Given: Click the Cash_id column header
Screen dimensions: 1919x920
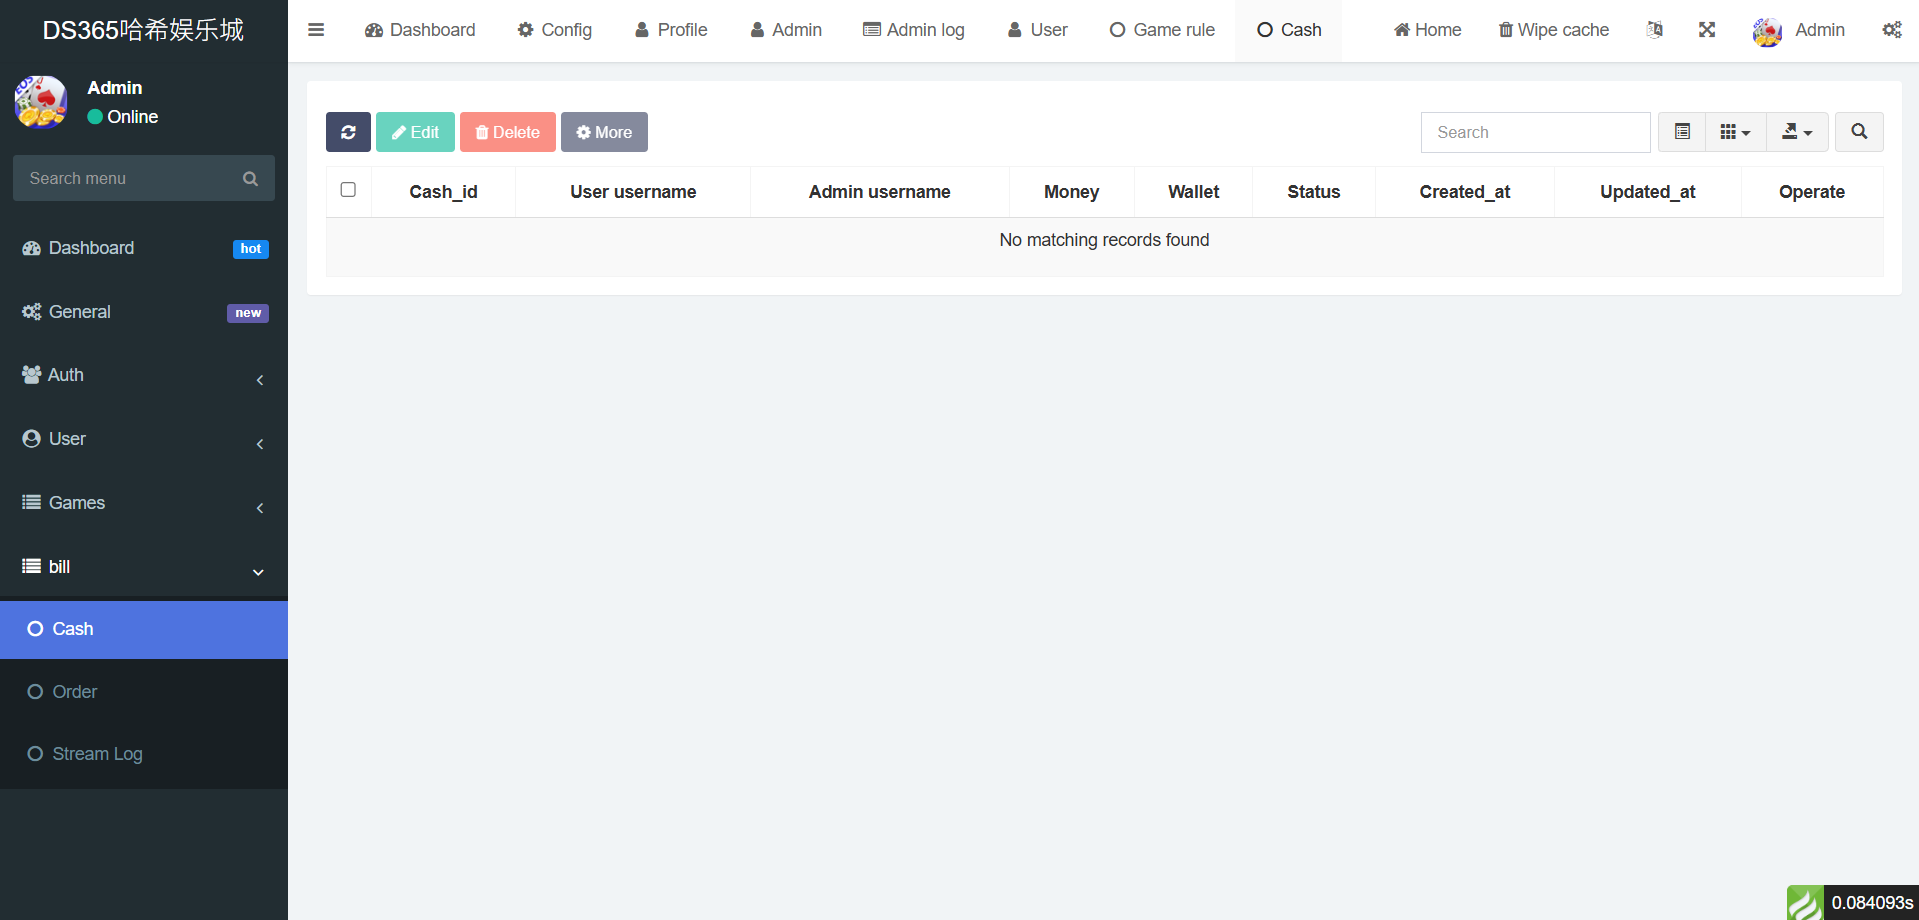Looking at the screenshot, I should tap(443, 192).
